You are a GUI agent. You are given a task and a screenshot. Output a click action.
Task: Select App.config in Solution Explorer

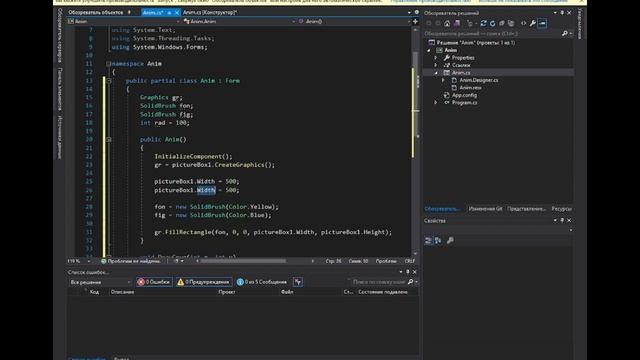pyautogui.click(x=464, y=95)
